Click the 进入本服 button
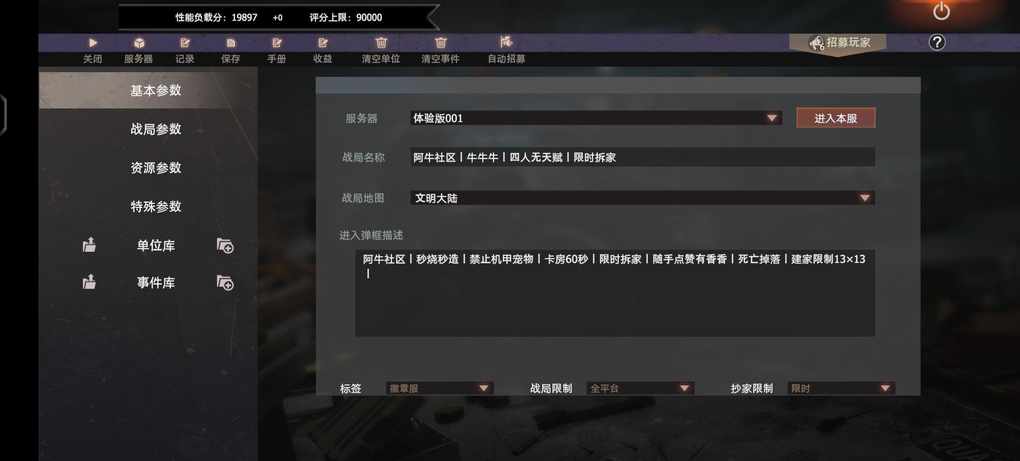Screen dimensions: 1020x461 click(x=835, y=118)
